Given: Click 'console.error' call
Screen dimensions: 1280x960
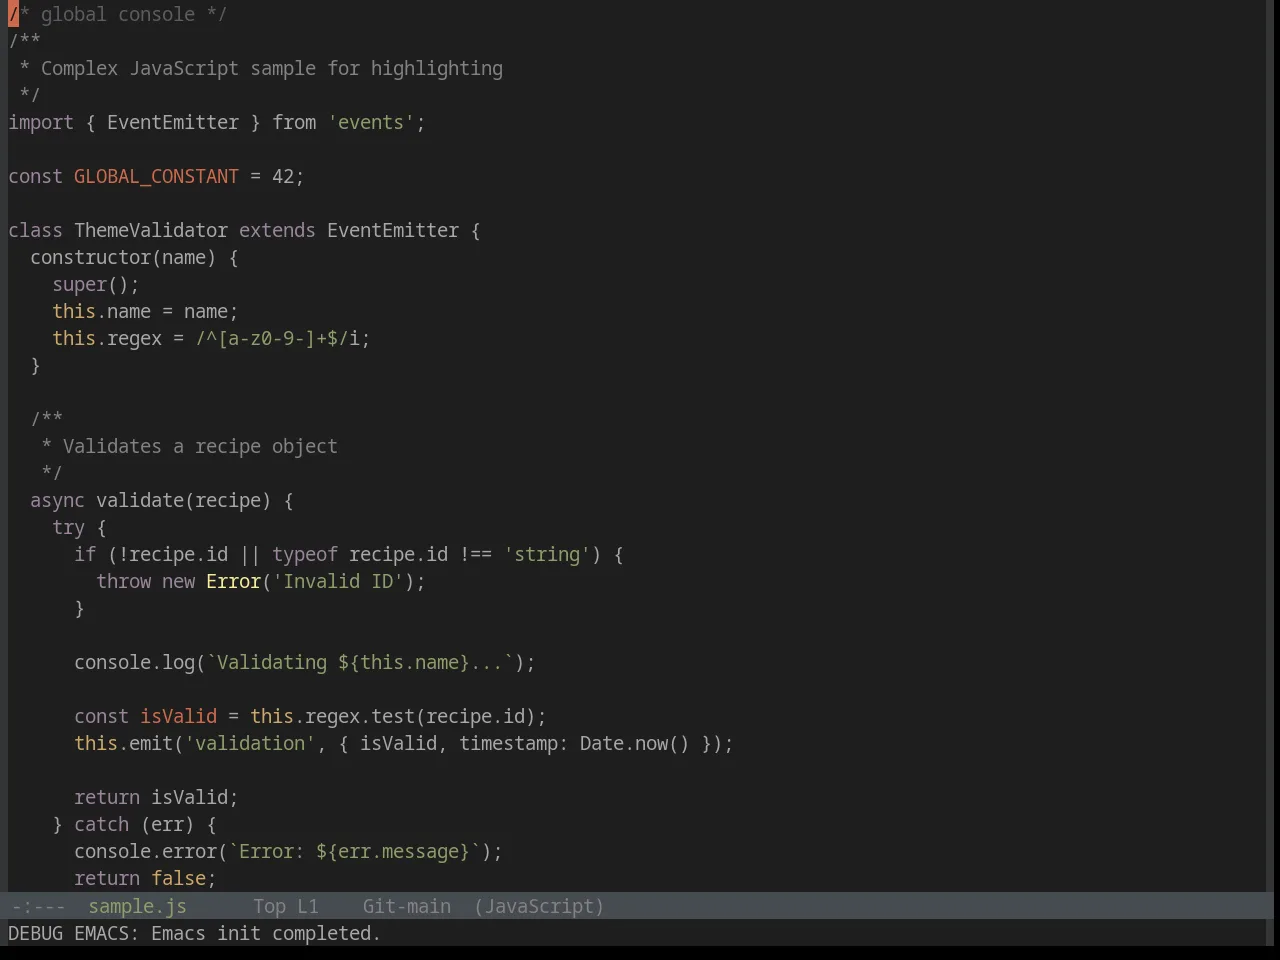Looking at the screenshot, I should point(145,851).
